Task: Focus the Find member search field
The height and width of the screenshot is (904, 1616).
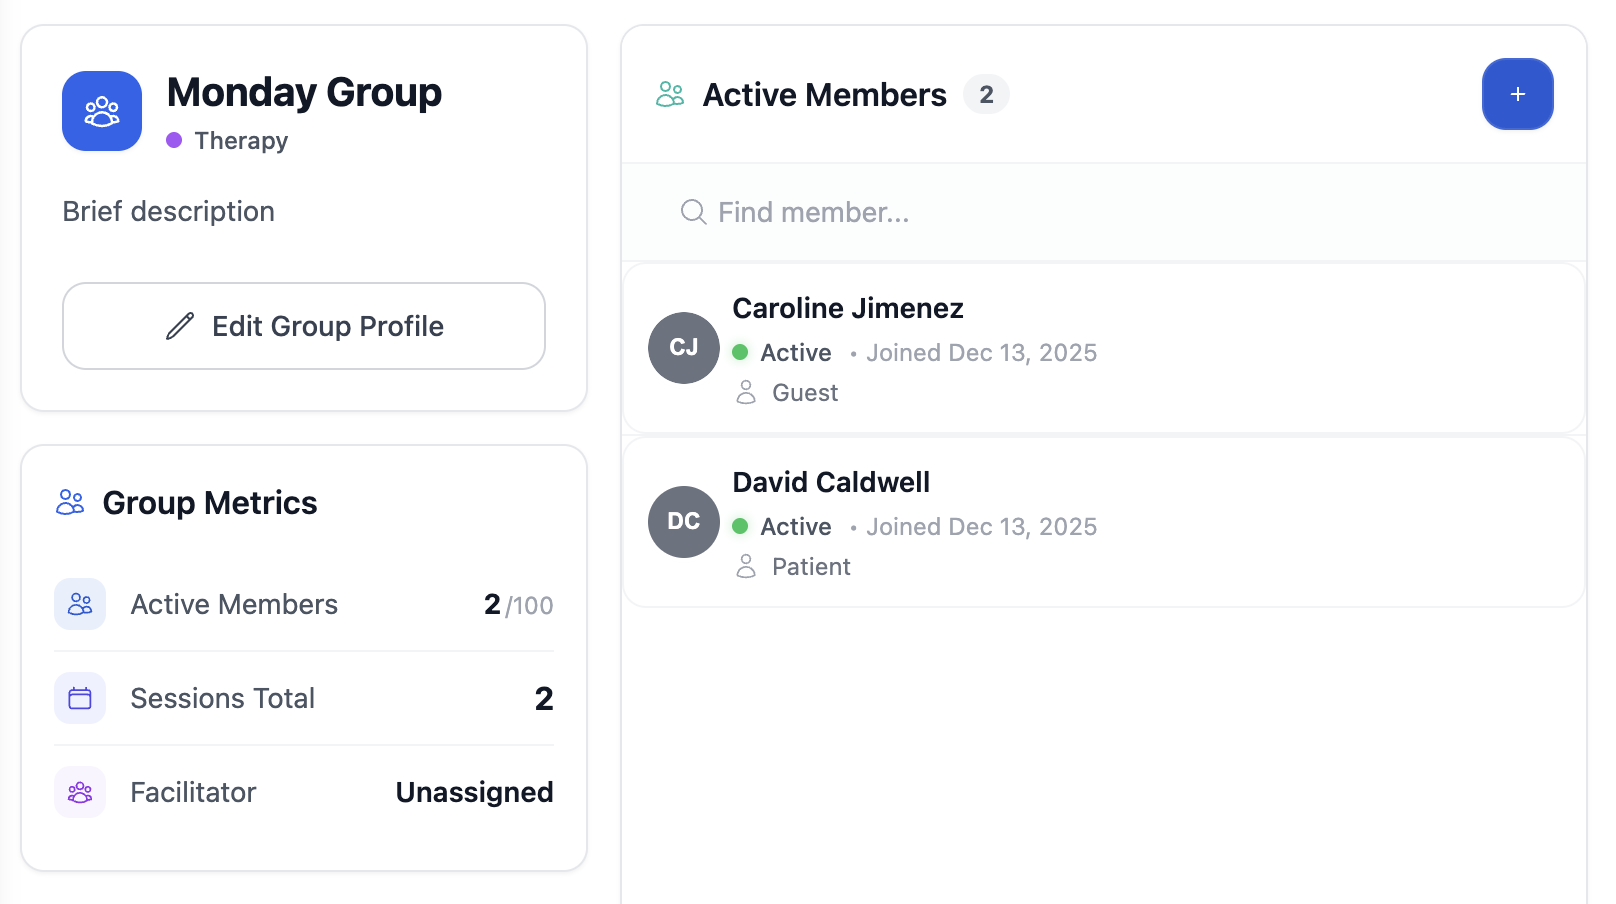Action: pyautogui.click(x=1100, y=212)
